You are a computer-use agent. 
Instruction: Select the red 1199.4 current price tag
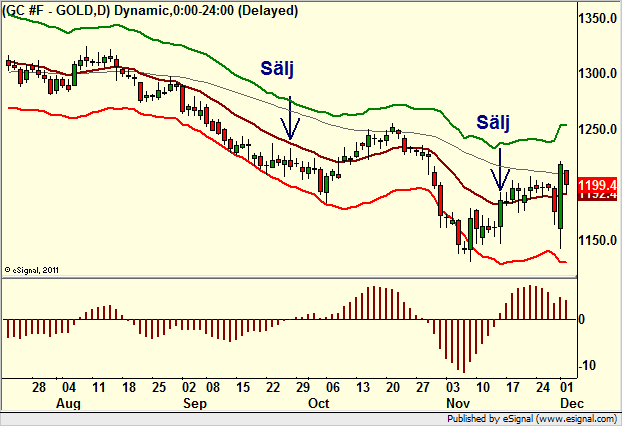coord(597,185)
